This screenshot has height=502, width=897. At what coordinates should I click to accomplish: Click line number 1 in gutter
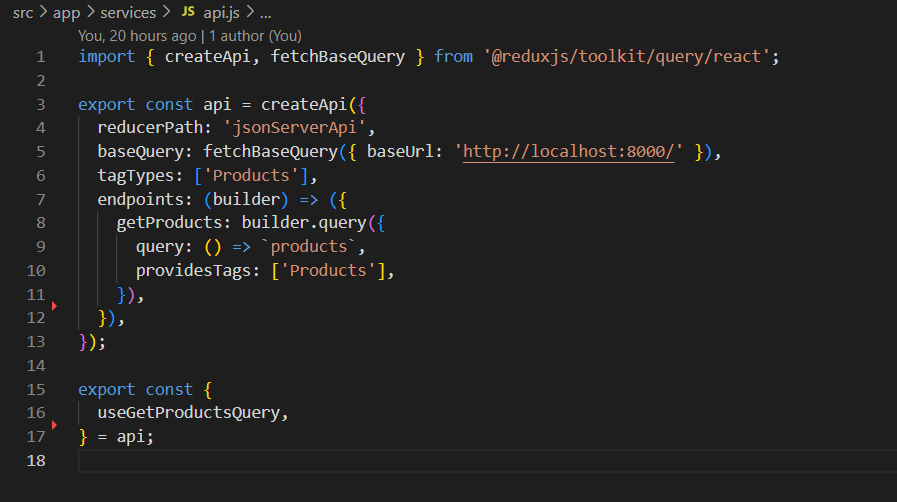41,57
